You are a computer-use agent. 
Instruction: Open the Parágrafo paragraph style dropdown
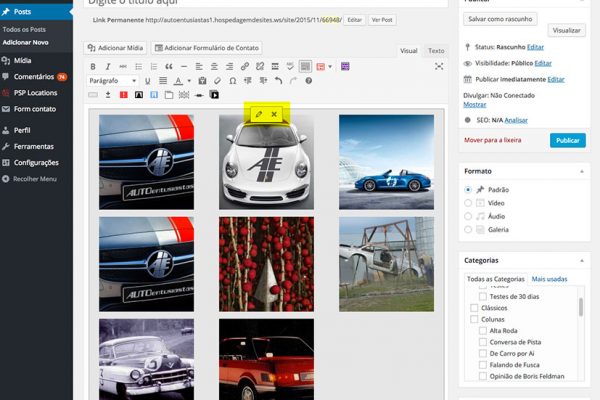click(x=113, y=80)
